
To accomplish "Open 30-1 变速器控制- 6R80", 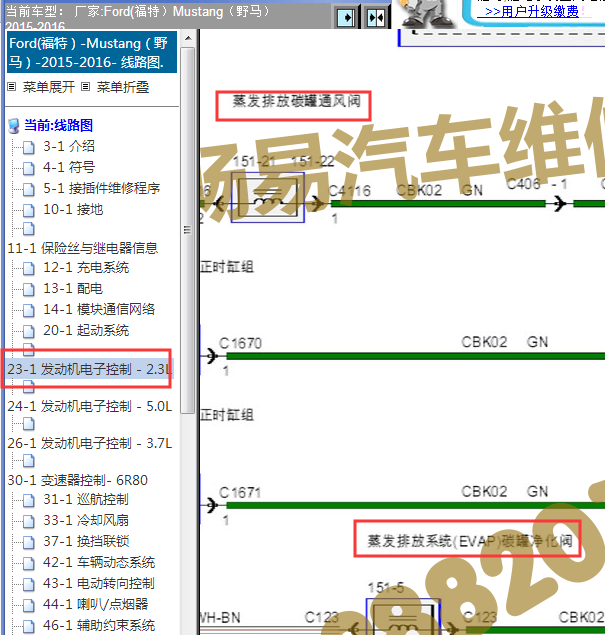I will 77,480.
